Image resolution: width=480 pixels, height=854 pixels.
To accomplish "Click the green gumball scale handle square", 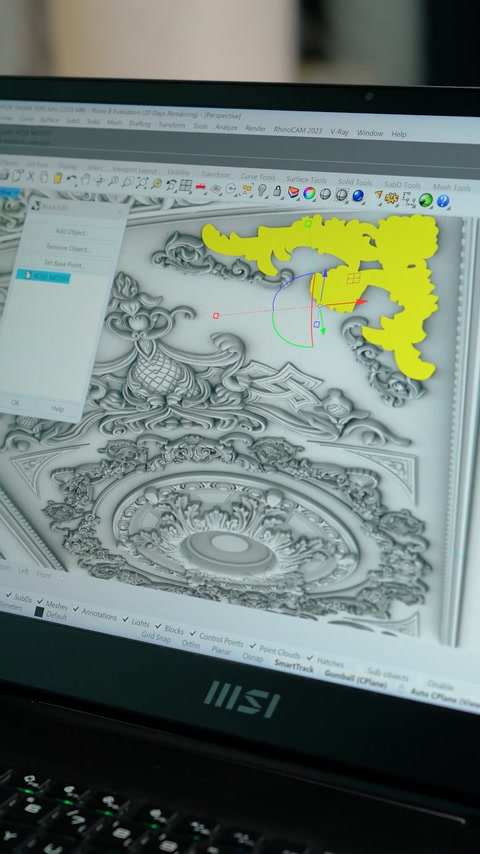I will click(x=308, y=223).
